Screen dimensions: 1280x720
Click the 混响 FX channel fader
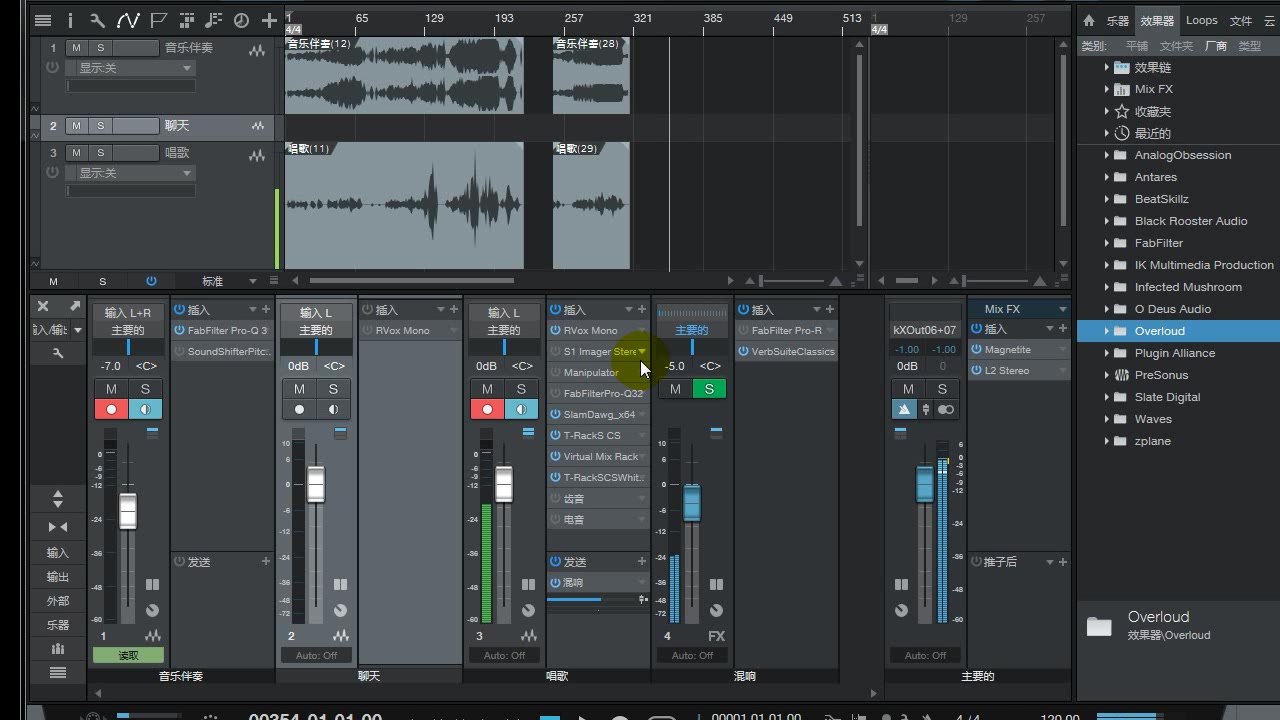[692, 503]
